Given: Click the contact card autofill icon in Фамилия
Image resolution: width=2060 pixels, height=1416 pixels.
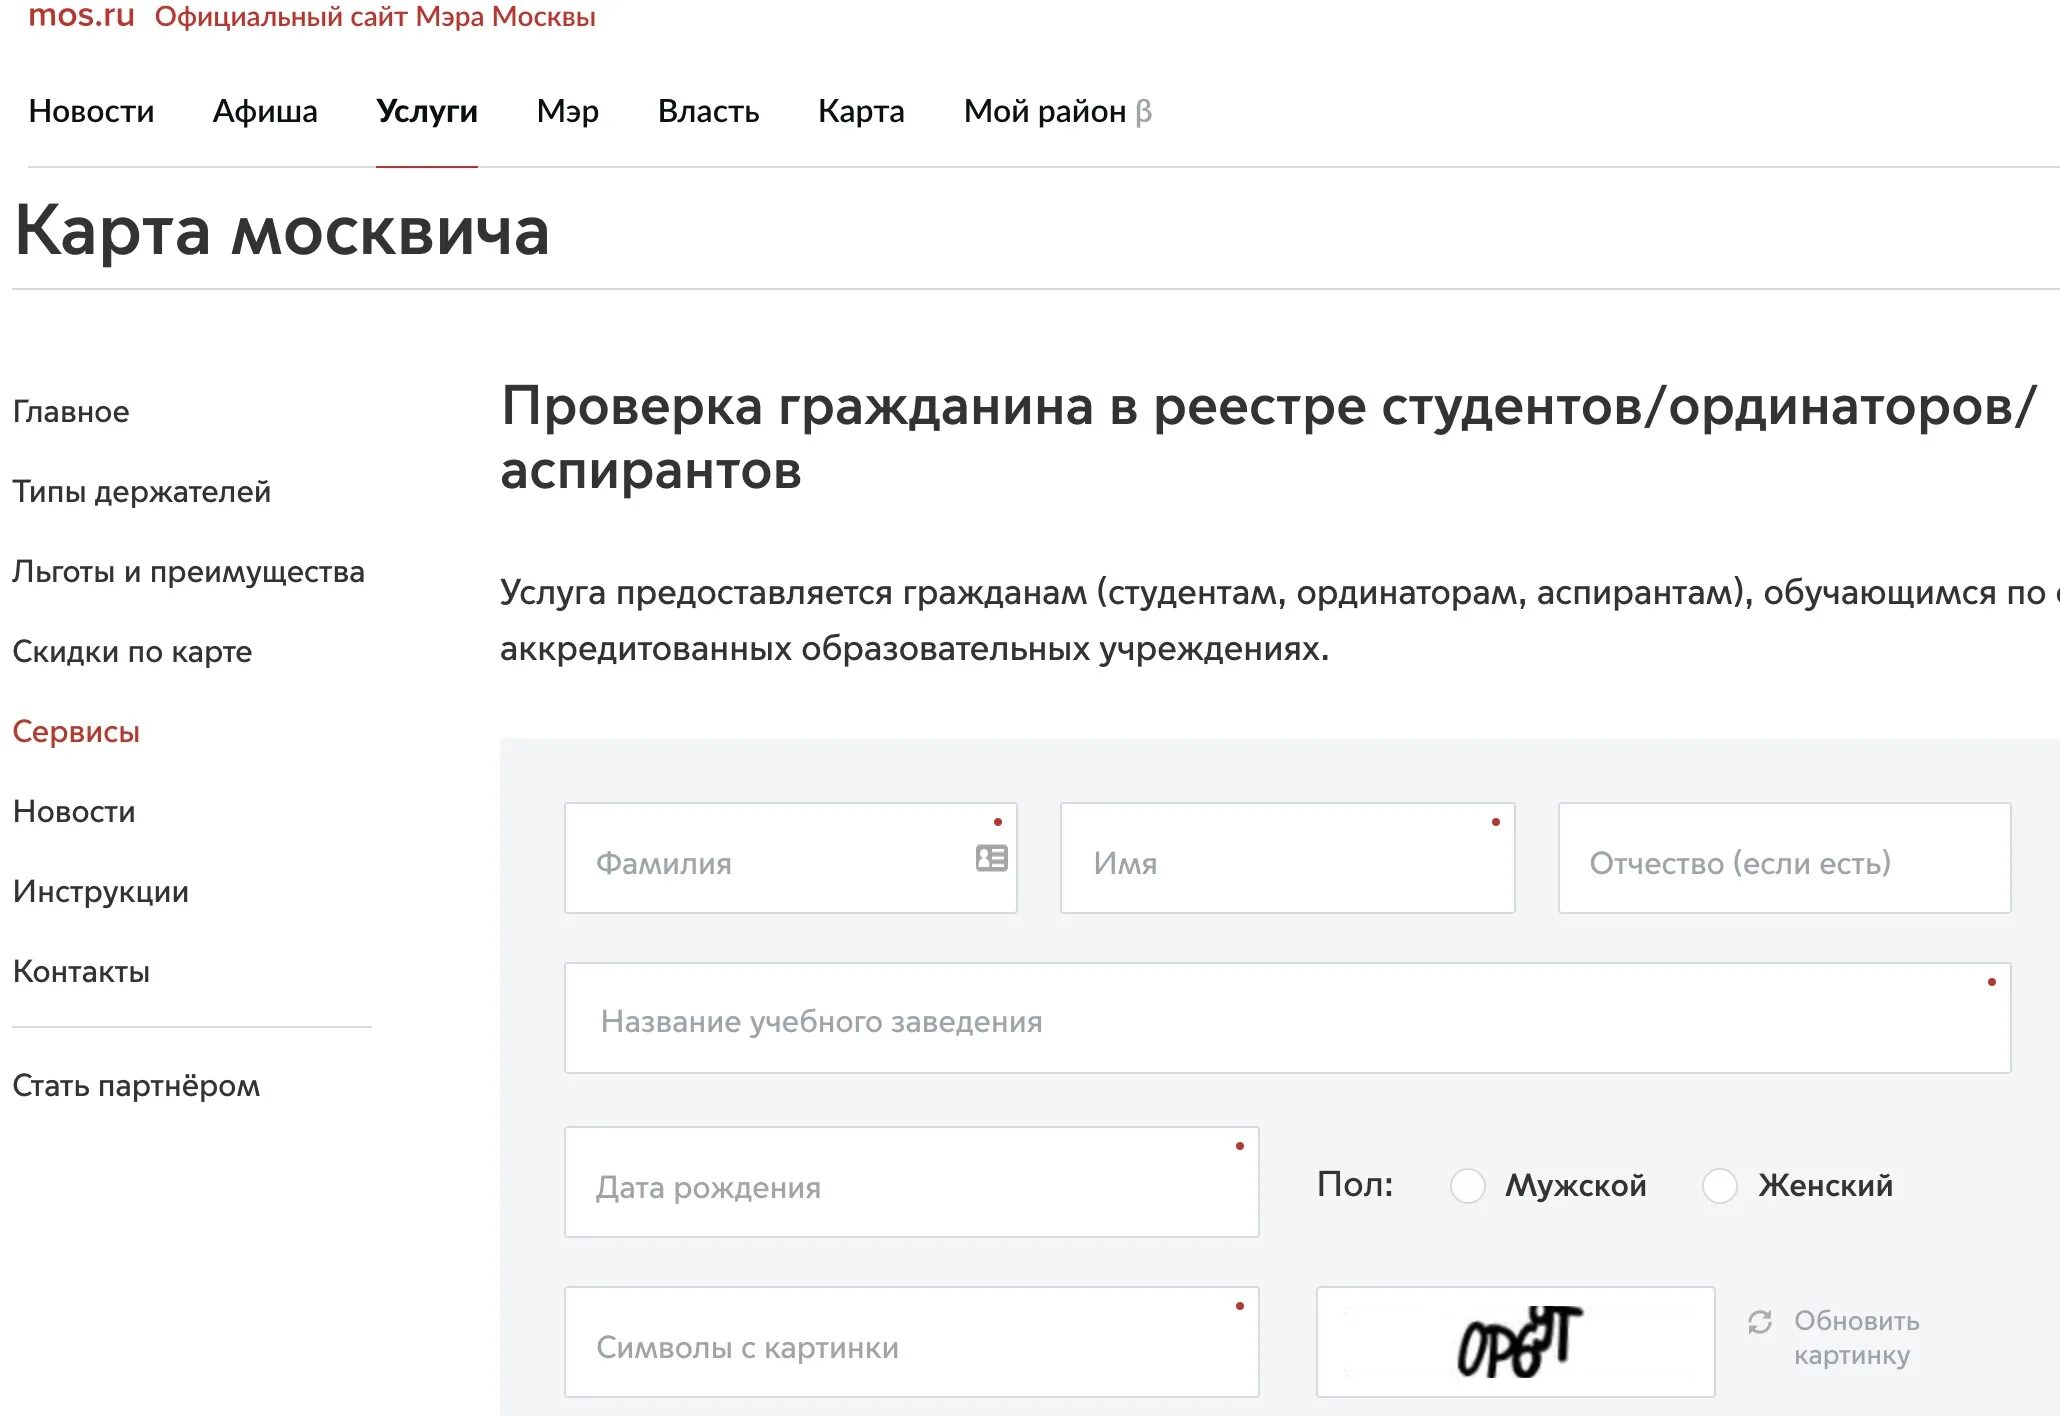Looking at the screenshot, I should click(991, 858).
